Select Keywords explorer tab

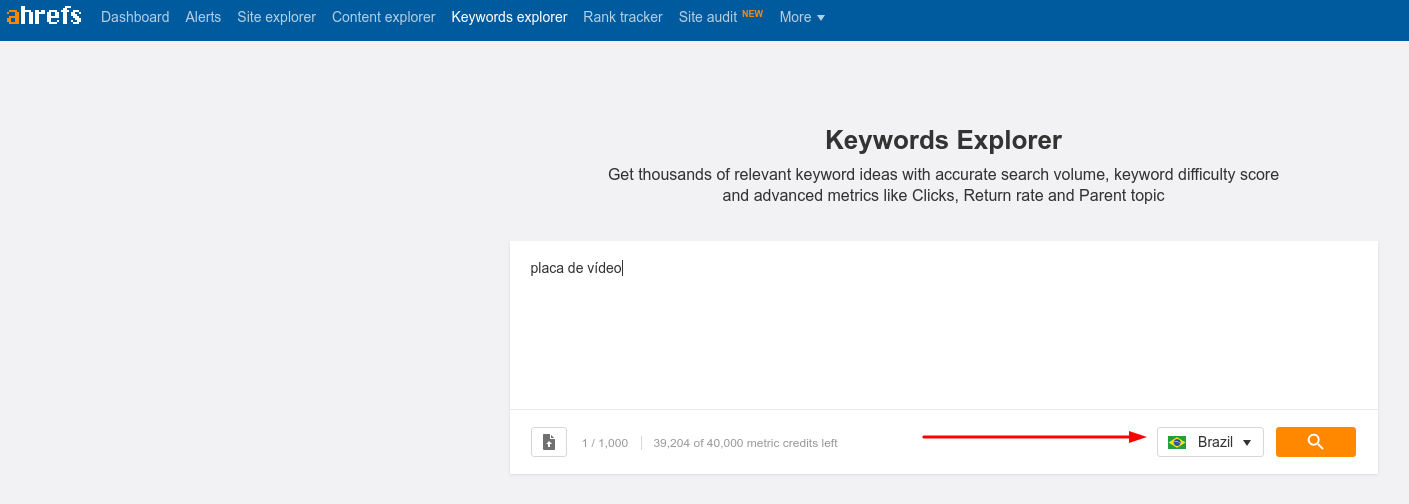509,17
